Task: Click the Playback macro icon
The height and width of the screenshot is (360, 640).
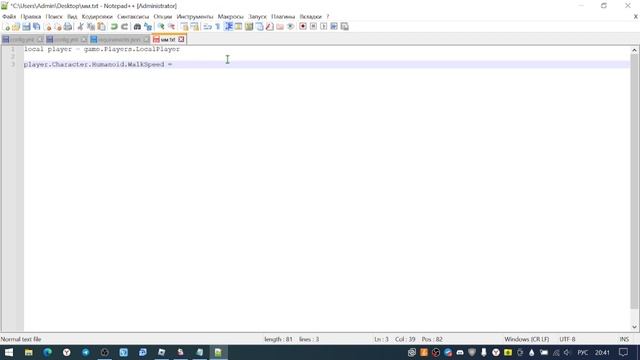Action: coord(323,27)
